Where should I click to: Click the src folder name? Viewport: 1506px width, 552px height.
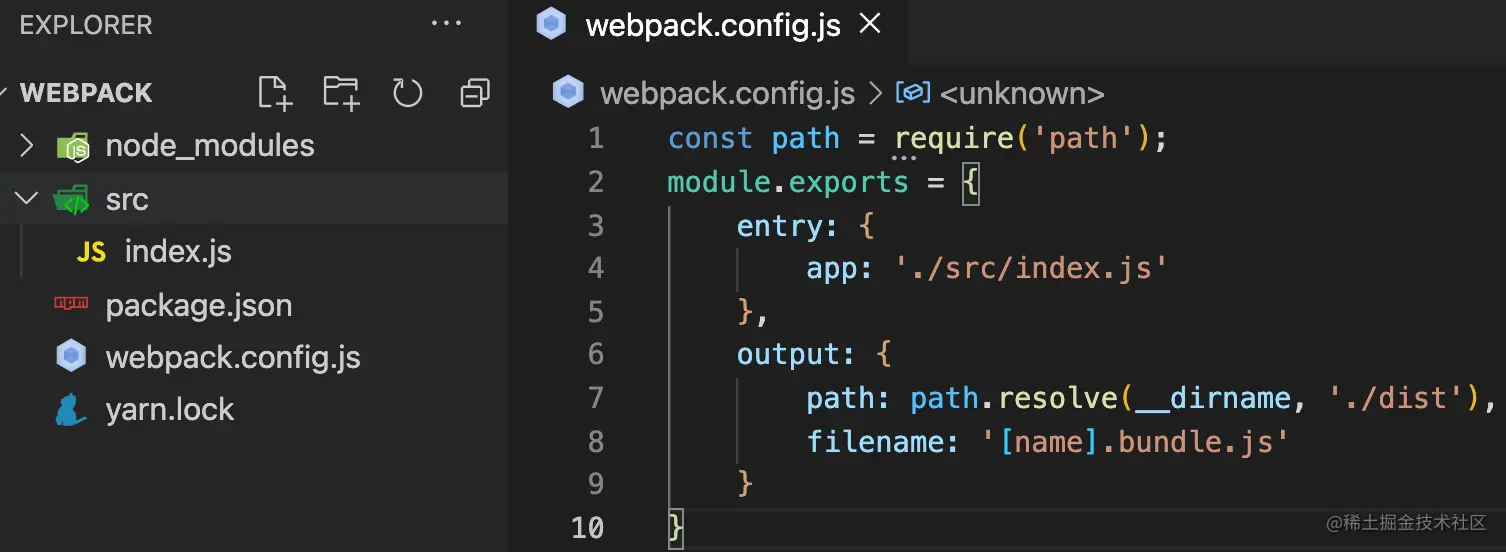tap(127, 200)
